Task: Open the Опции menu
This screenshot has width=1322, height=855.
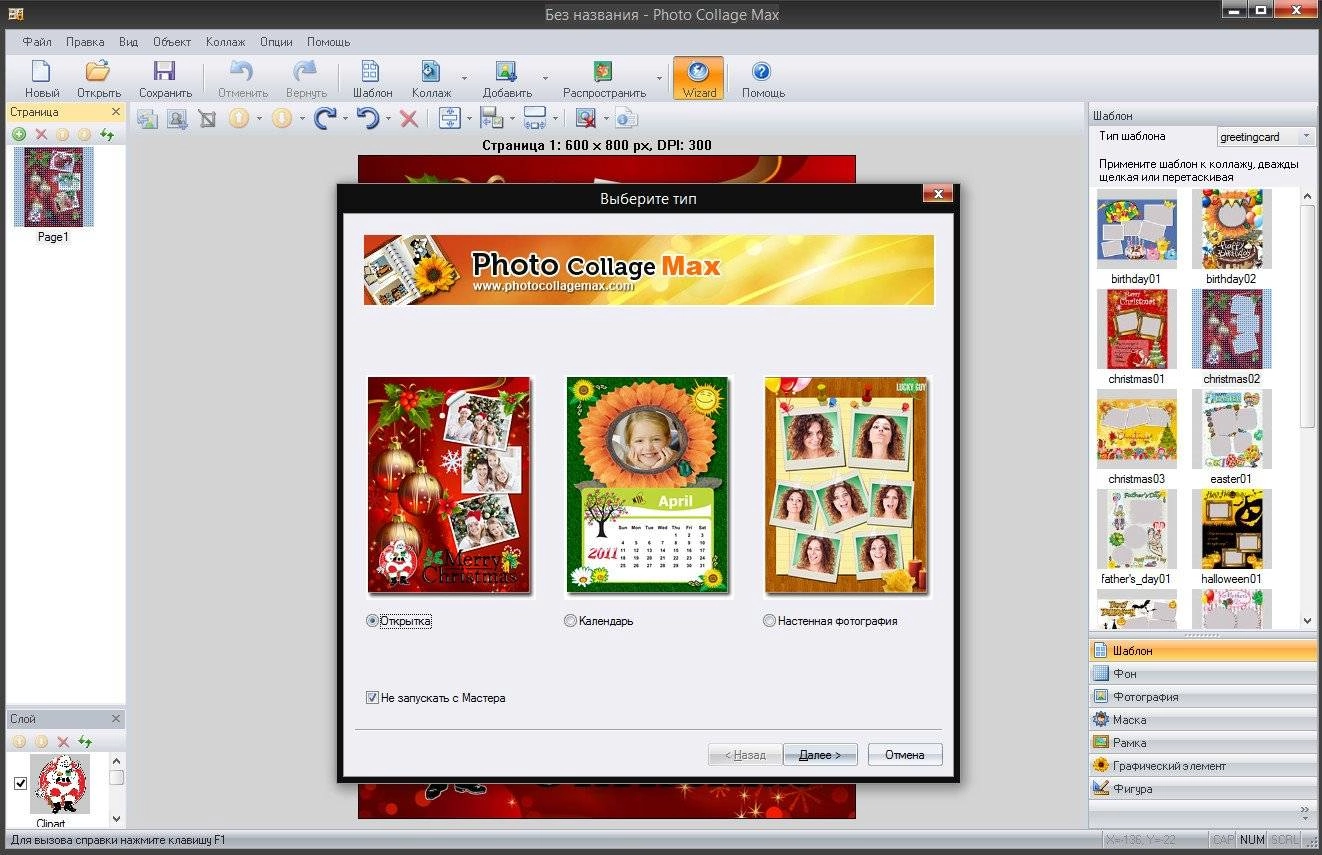Action: pyautogui.click(x=276, y=42)
